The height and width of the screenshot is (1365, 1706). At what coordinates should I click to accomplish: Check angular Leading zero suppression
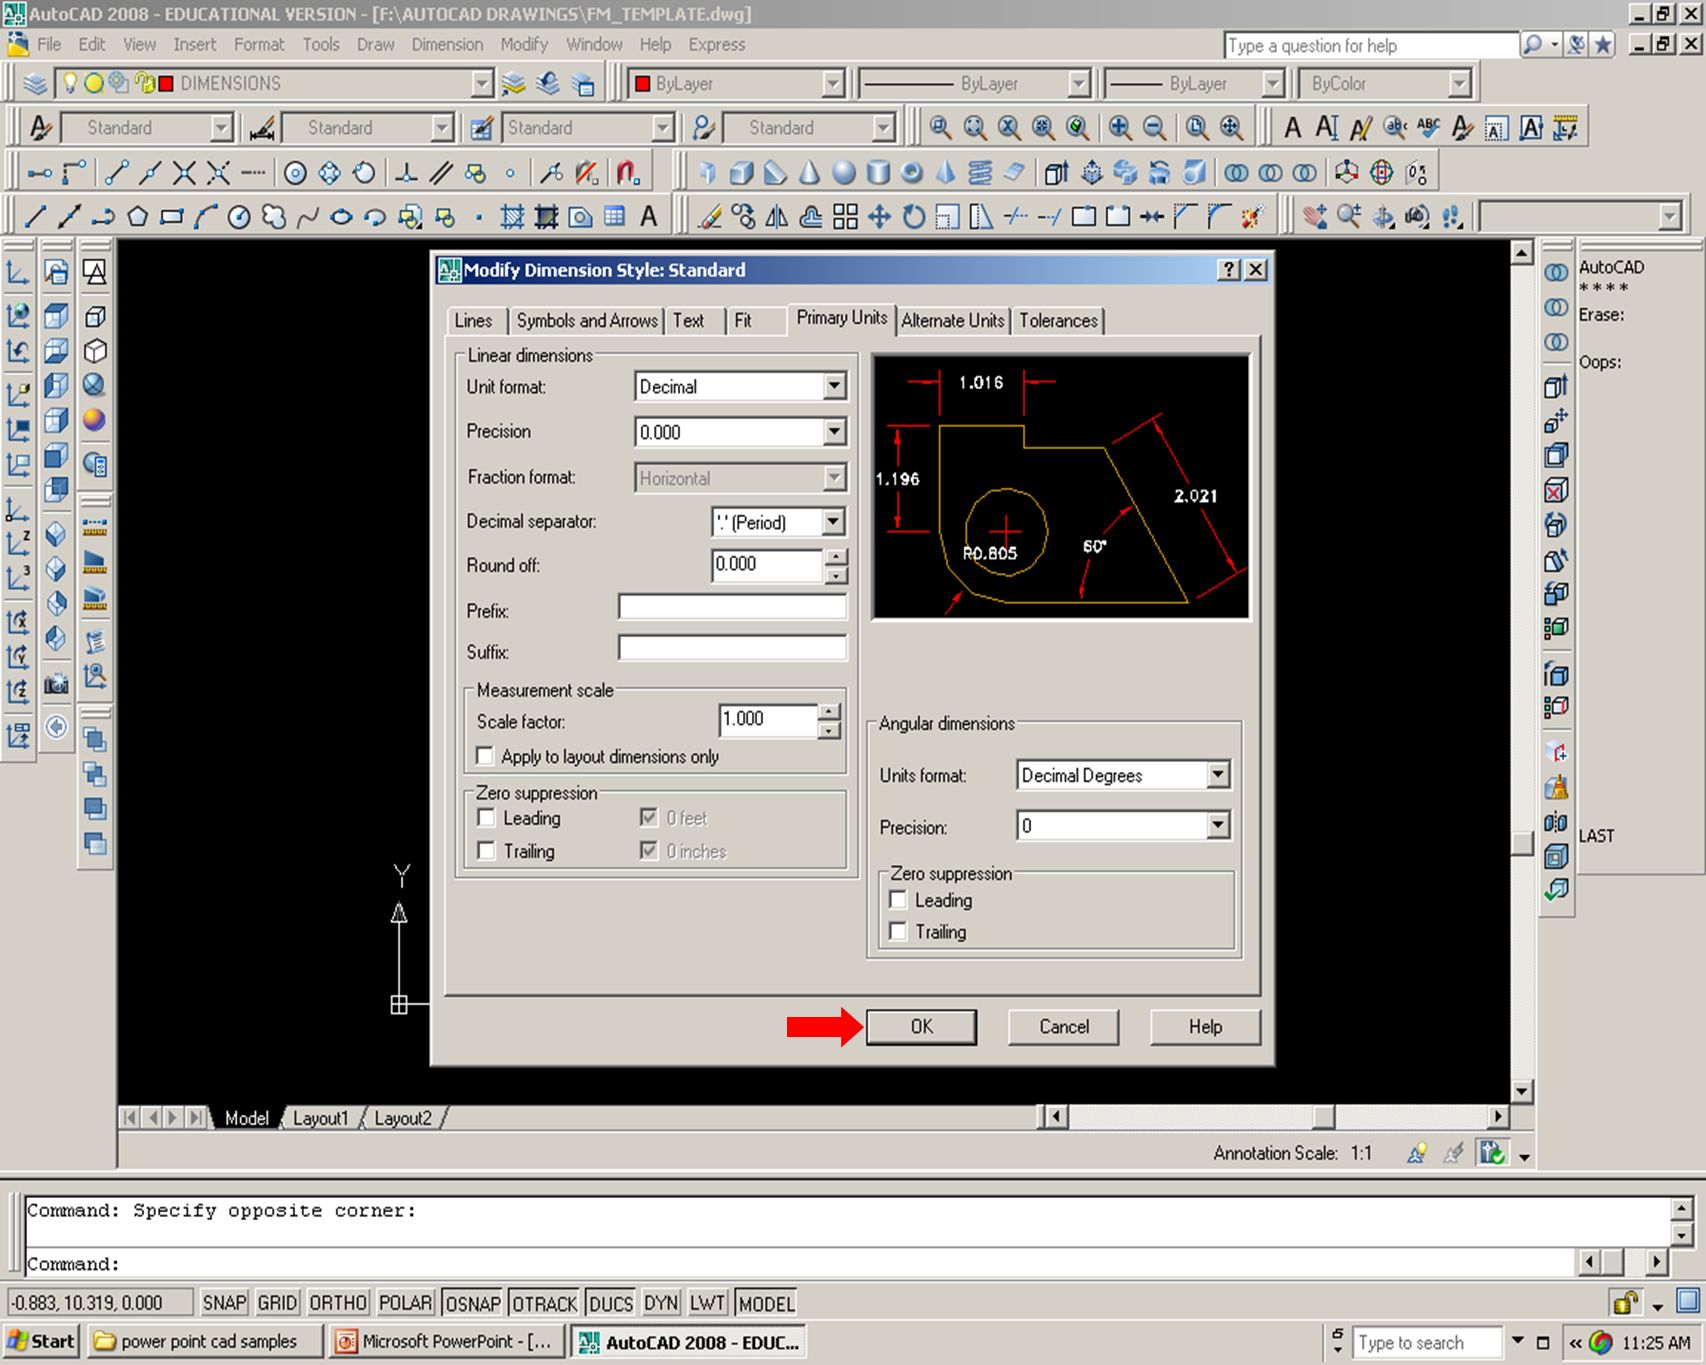click(898, 900)
